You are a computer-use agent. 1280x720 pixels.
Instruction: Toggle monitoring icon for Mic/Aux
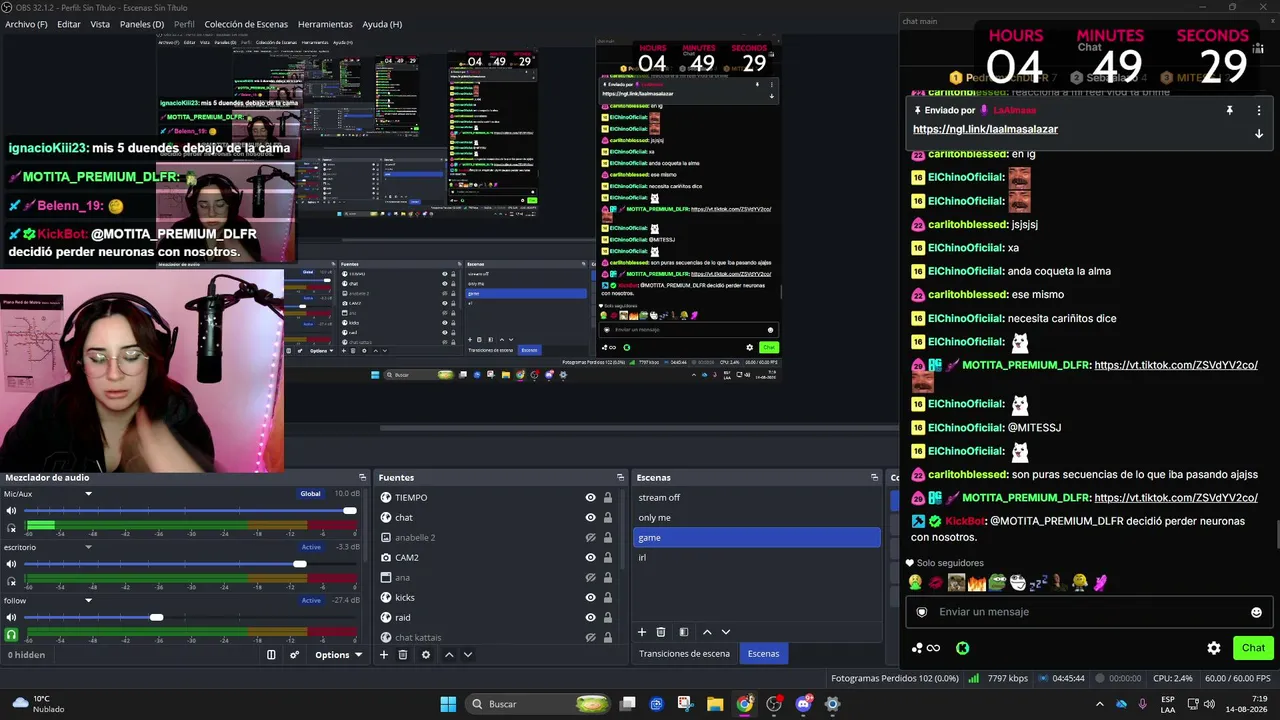[12, 528]
